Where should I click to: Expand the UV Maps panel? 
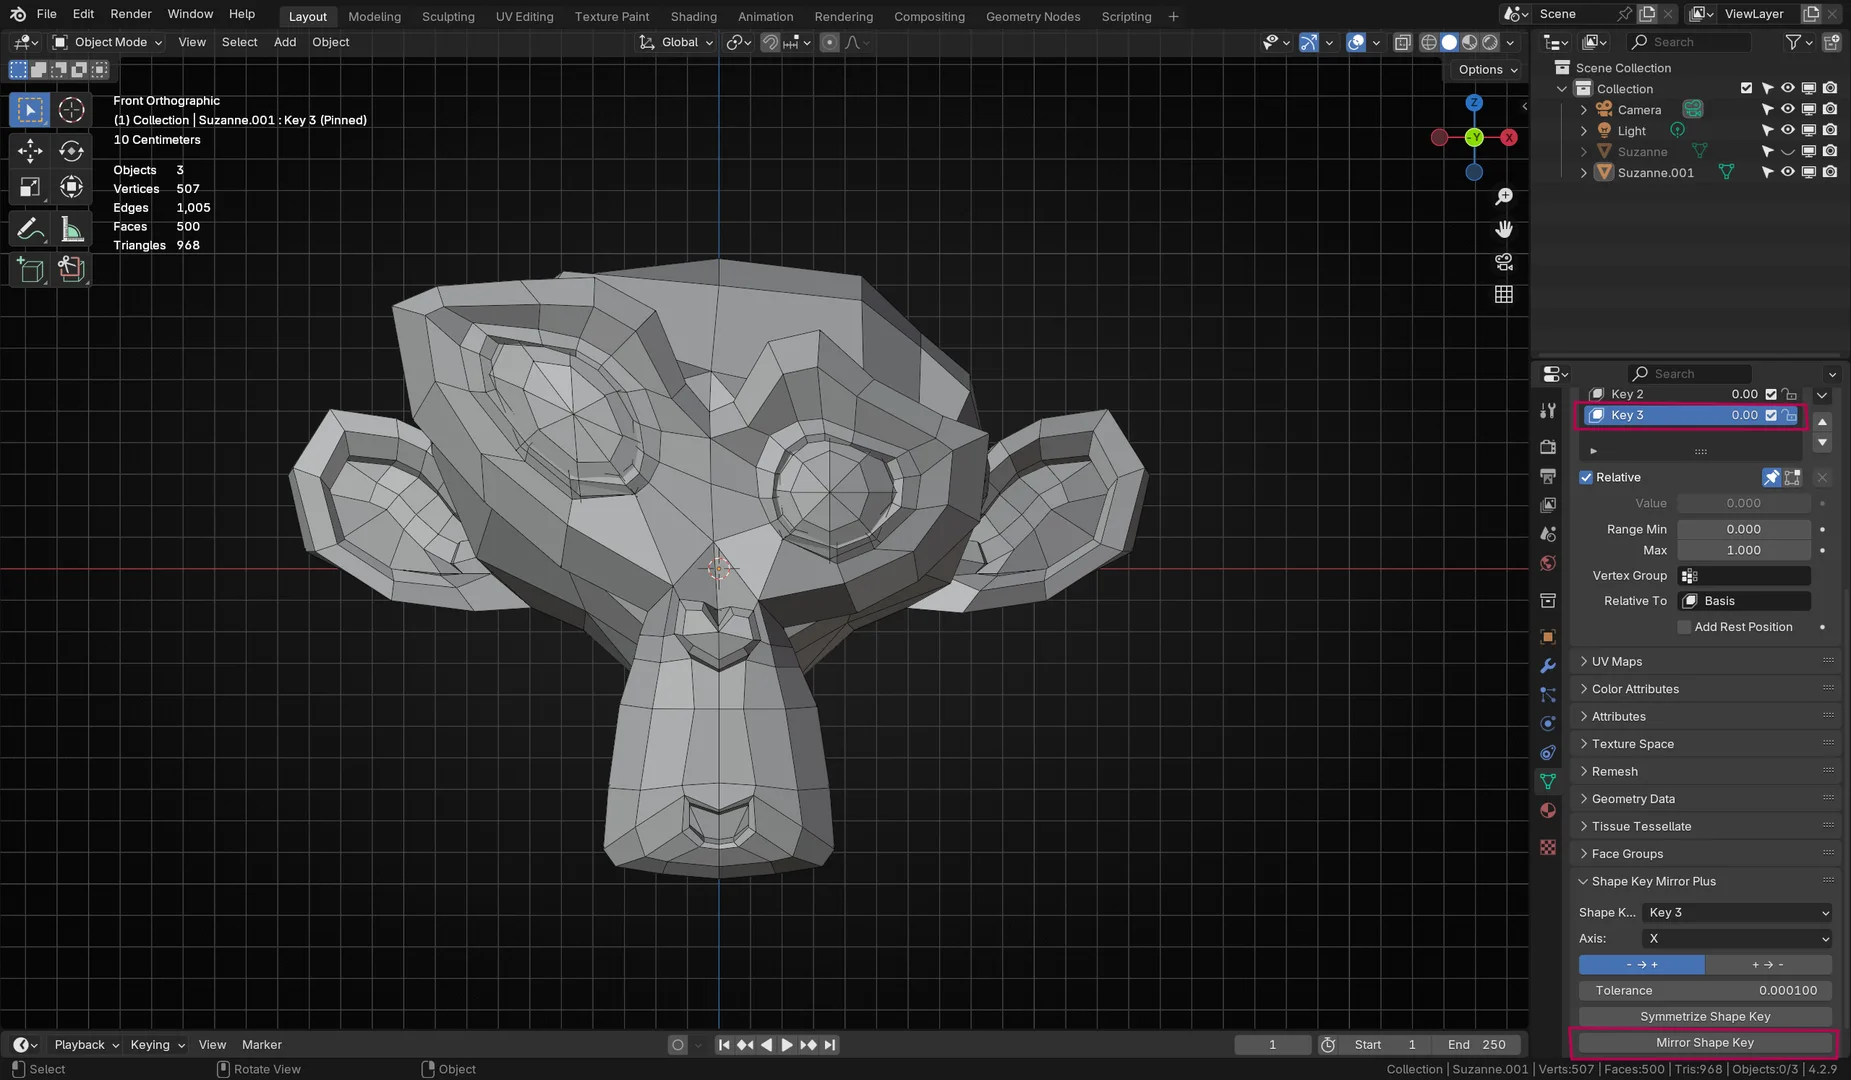pos(1616,661)
